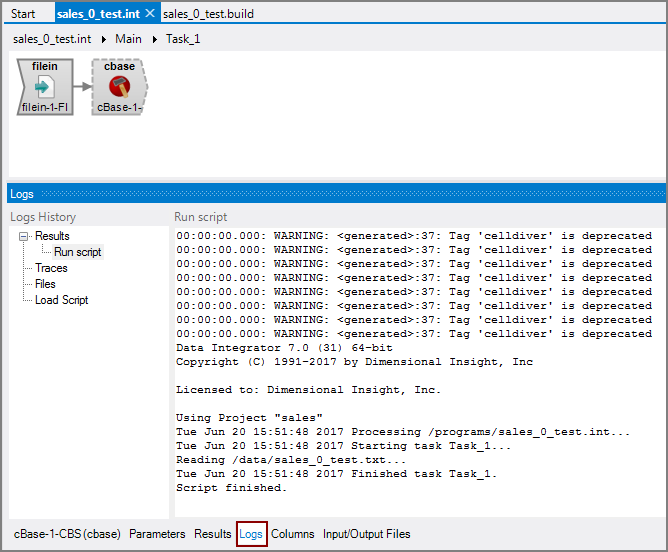Select the filein node icon
Image resolution: width=668 pixels, height=552 pixels.
[45, 87]
